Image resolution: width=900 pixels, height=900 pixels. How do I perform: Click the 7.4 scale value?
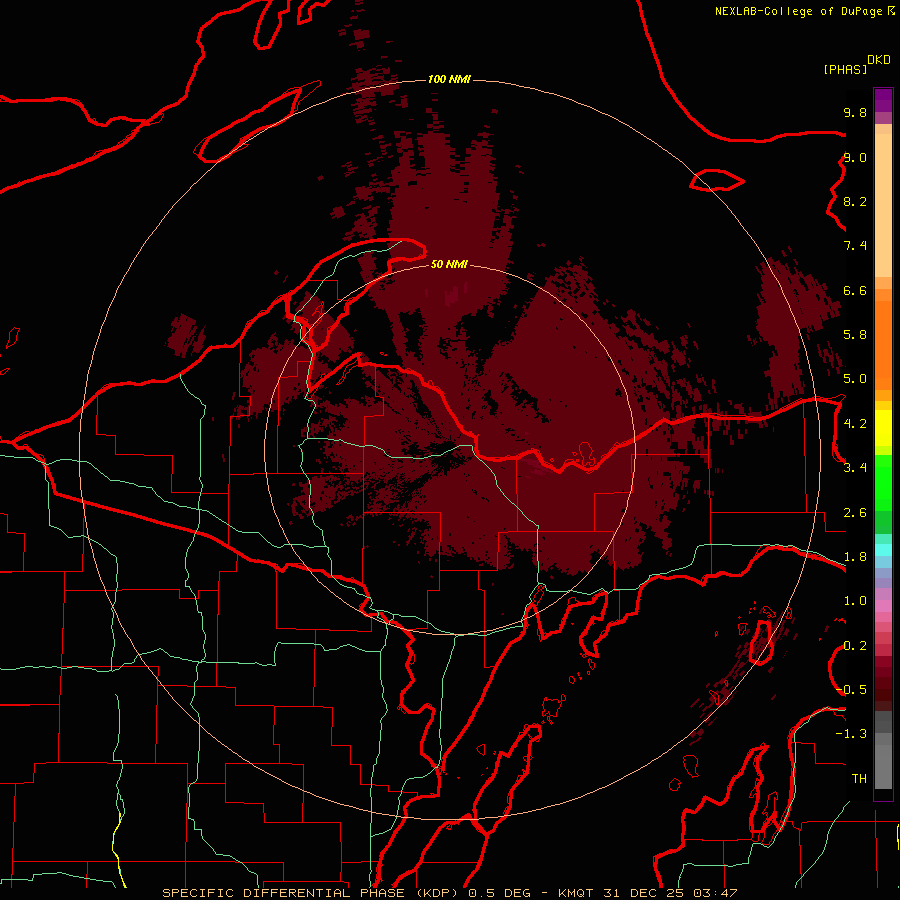click(855, 246)
